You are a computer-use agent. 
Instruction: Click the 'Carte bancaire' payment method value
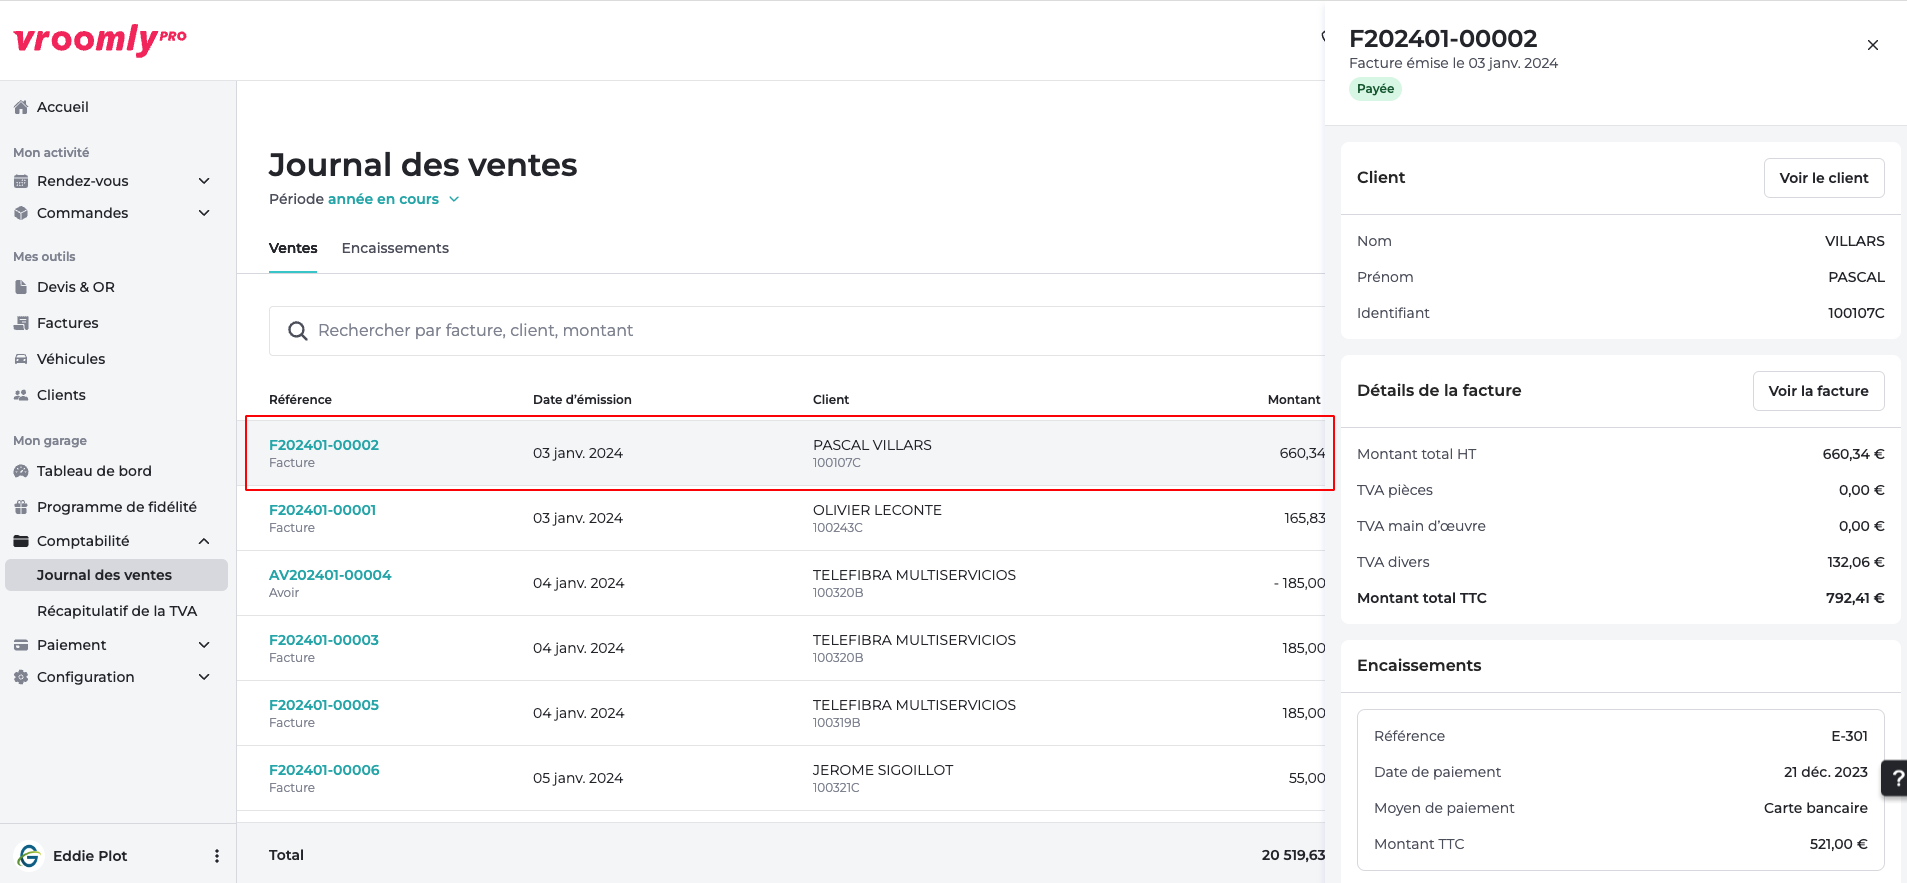(1815, 808)
